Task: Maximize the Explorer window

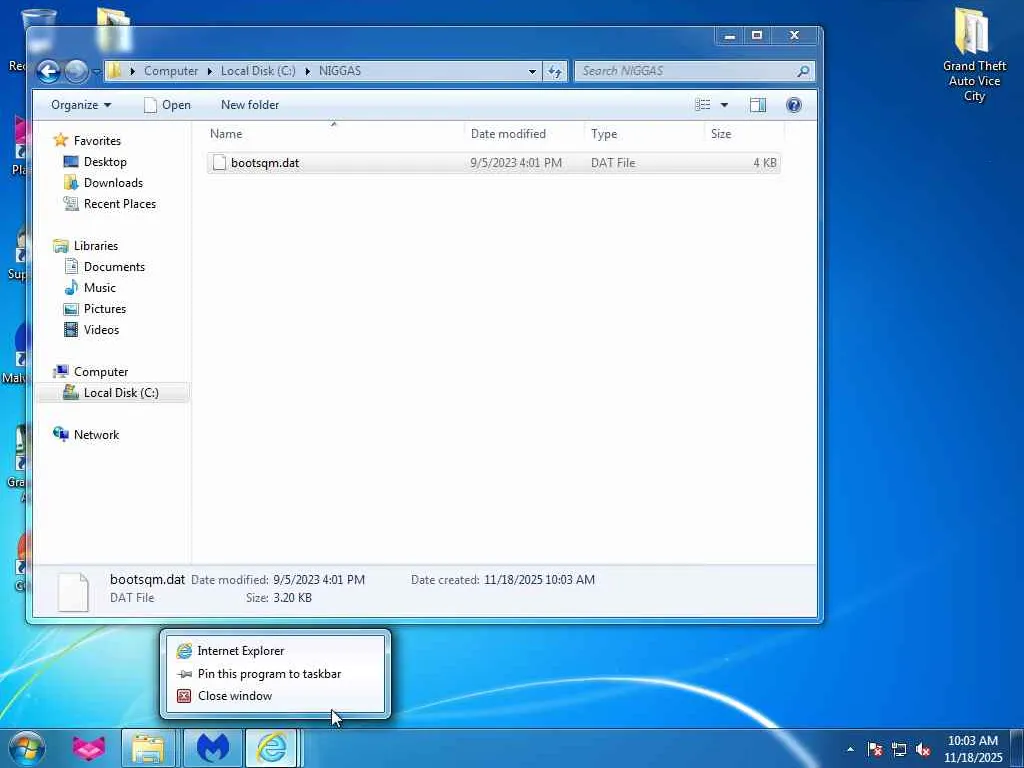Action: pos(757,35)
